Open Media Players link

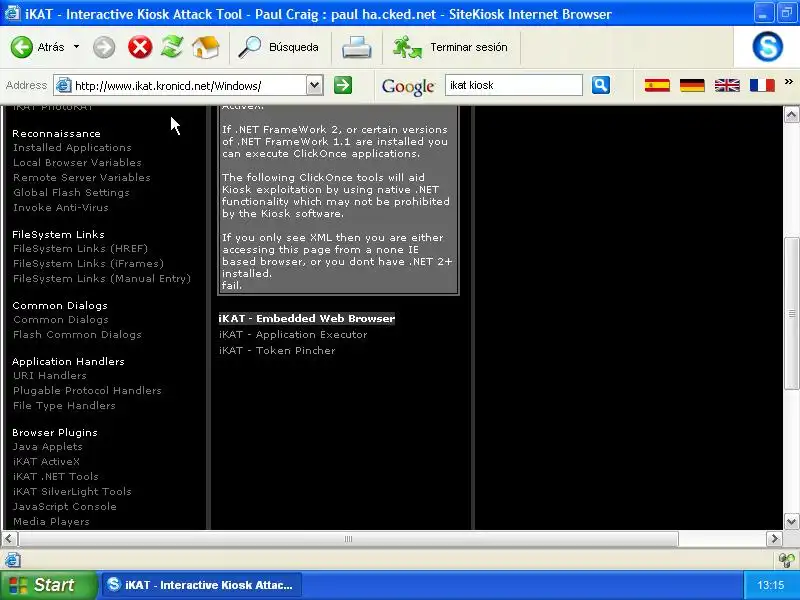(52, 521)
